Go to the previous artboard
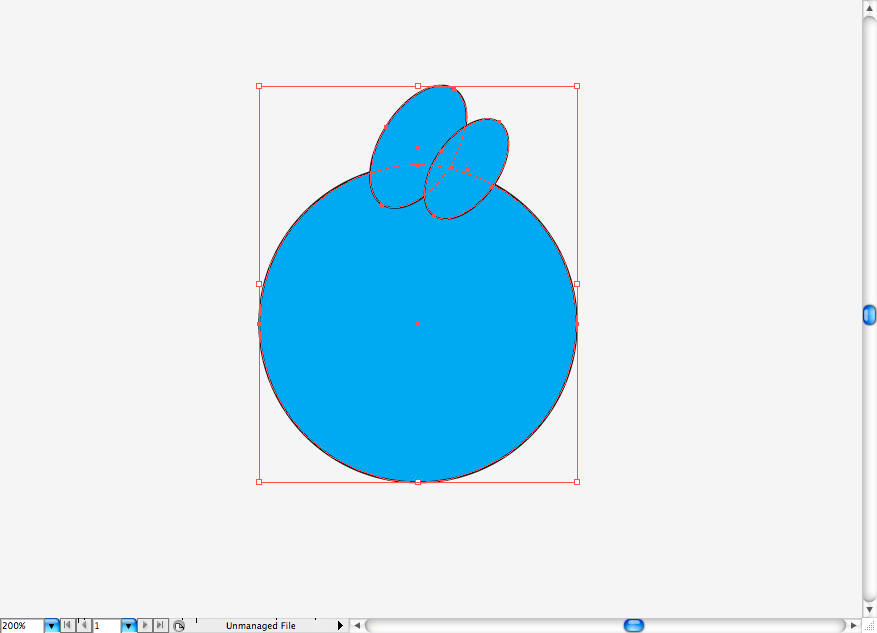This screenshot has height=633, width=877. 84,625
